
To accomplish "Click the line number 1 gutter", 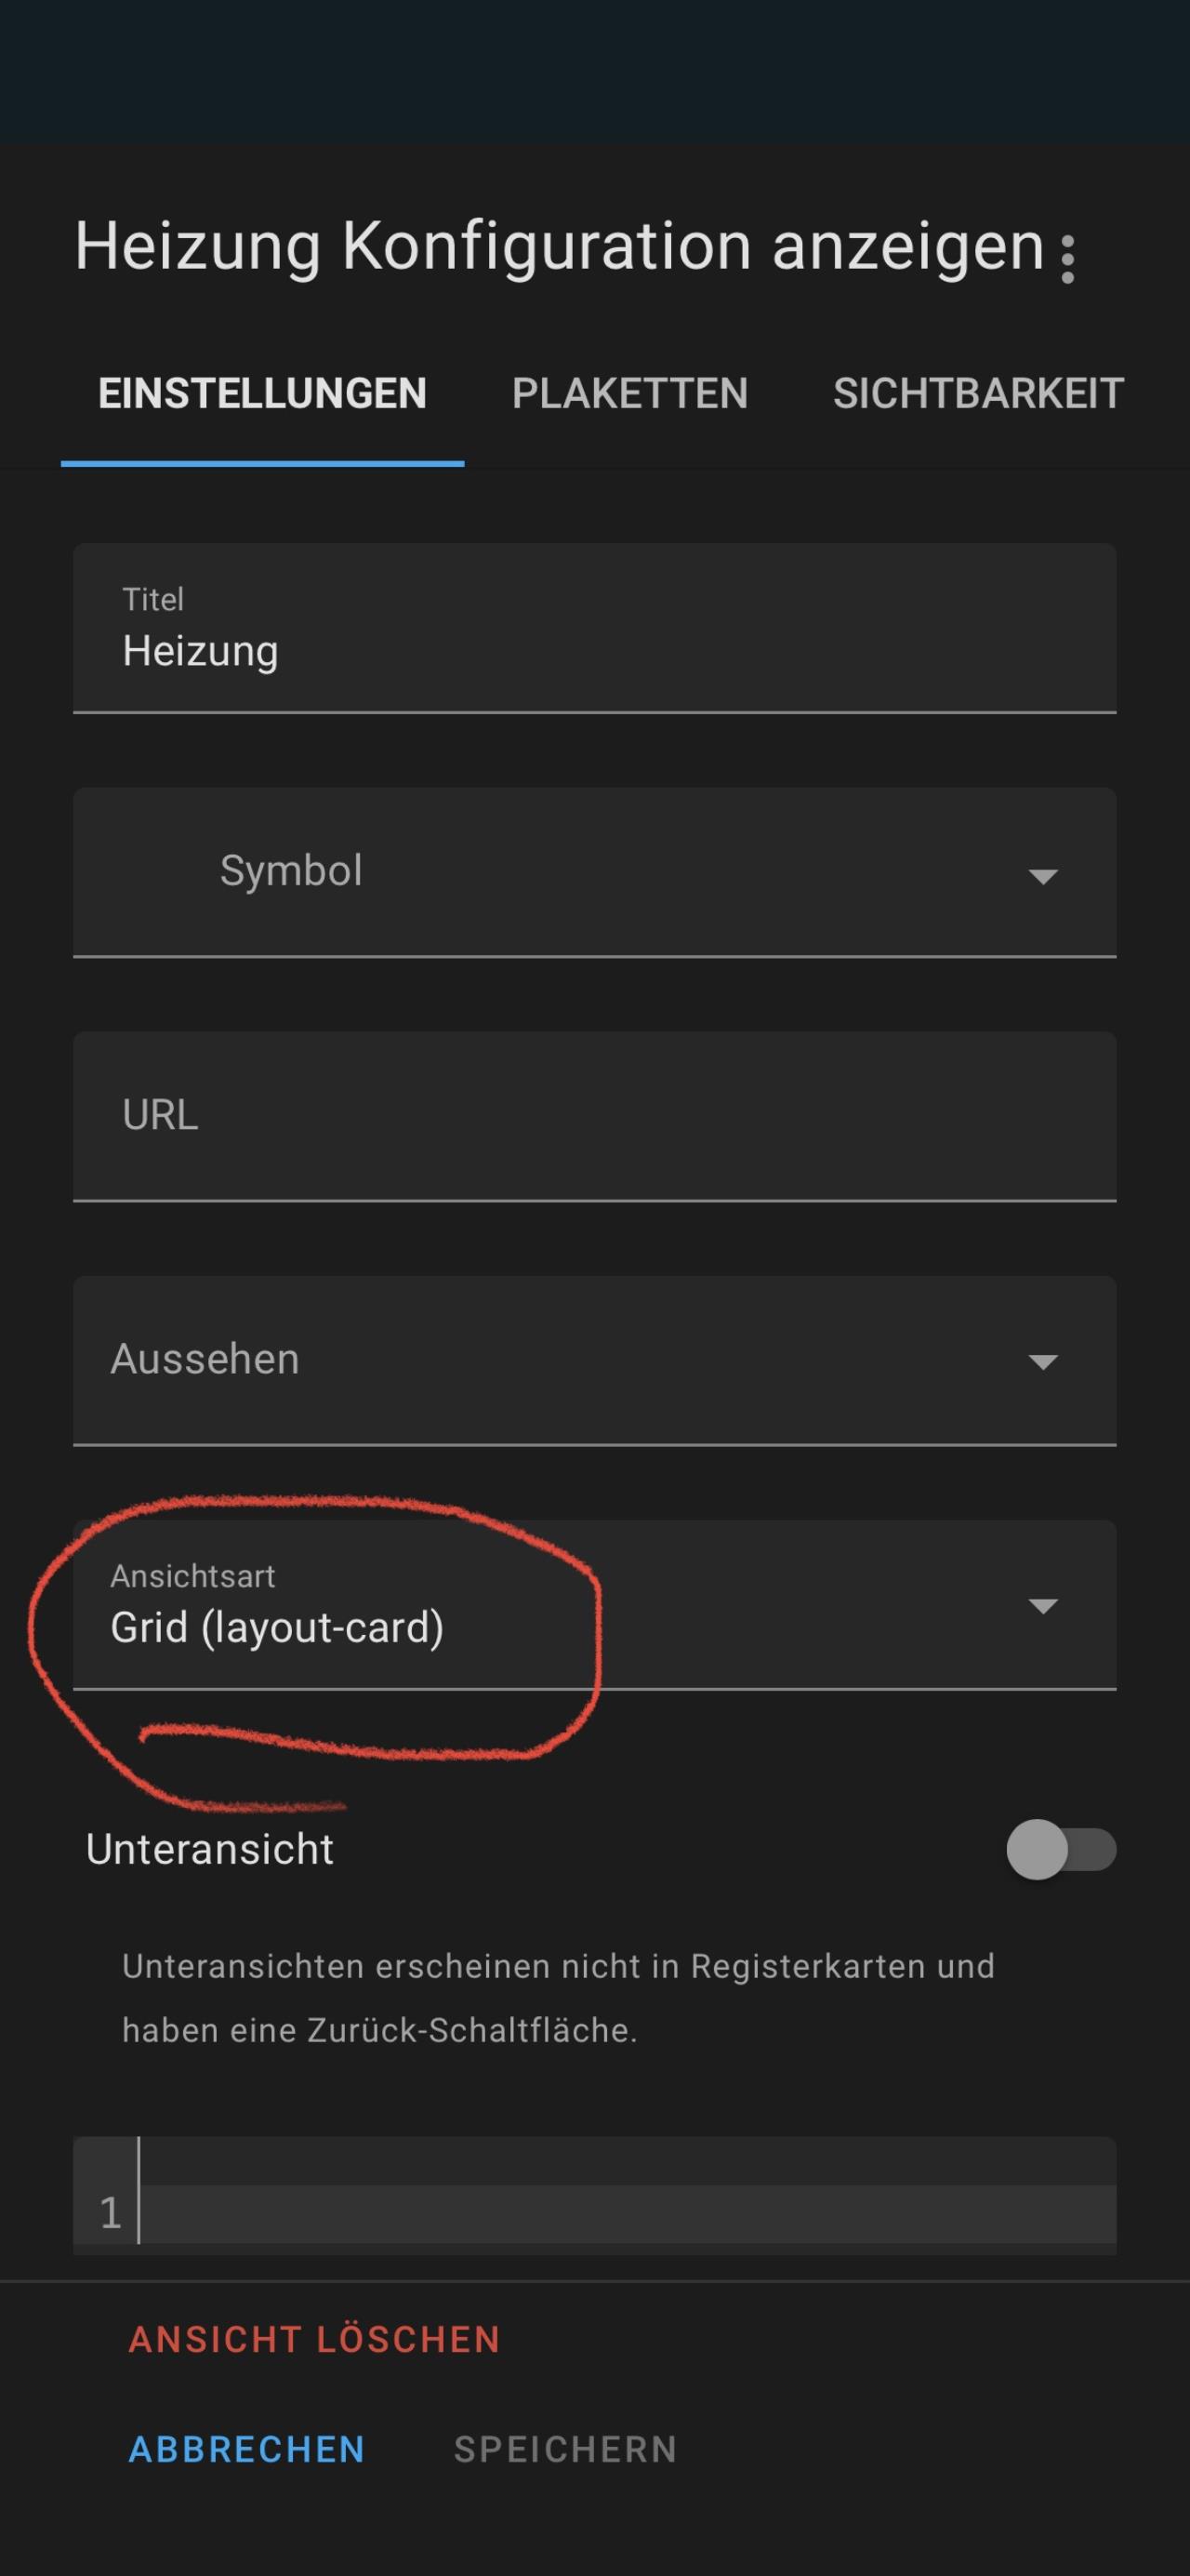I will (110, 2213).
